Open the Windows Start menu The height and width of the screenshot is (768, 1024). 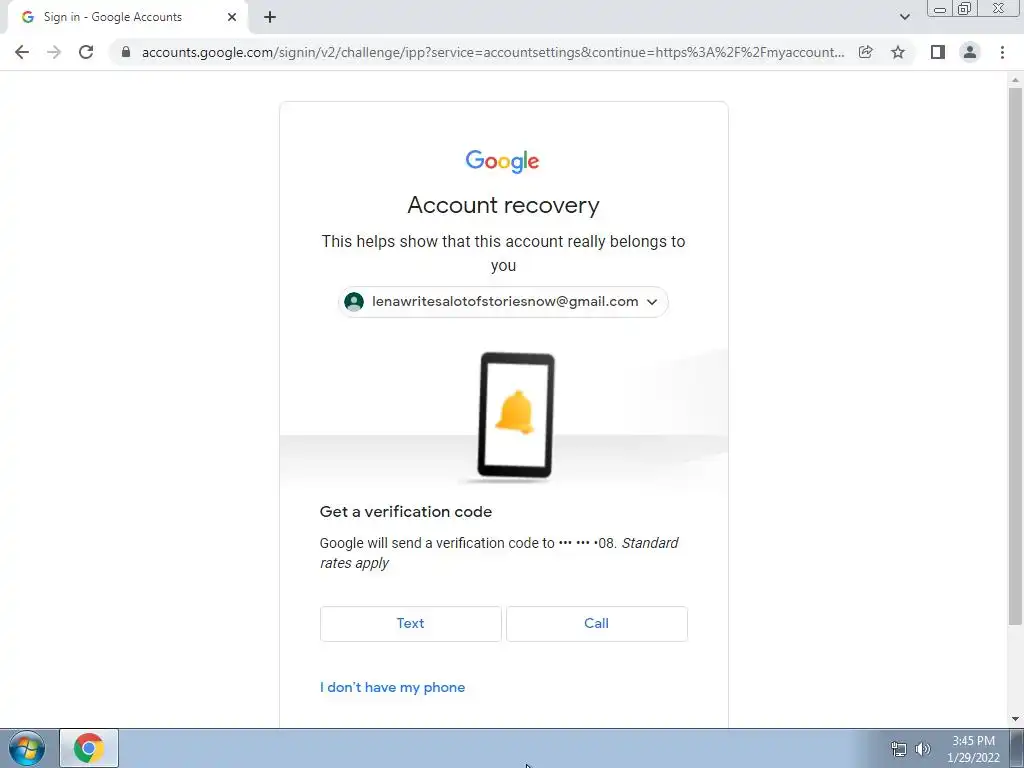(x=27, y=748)
